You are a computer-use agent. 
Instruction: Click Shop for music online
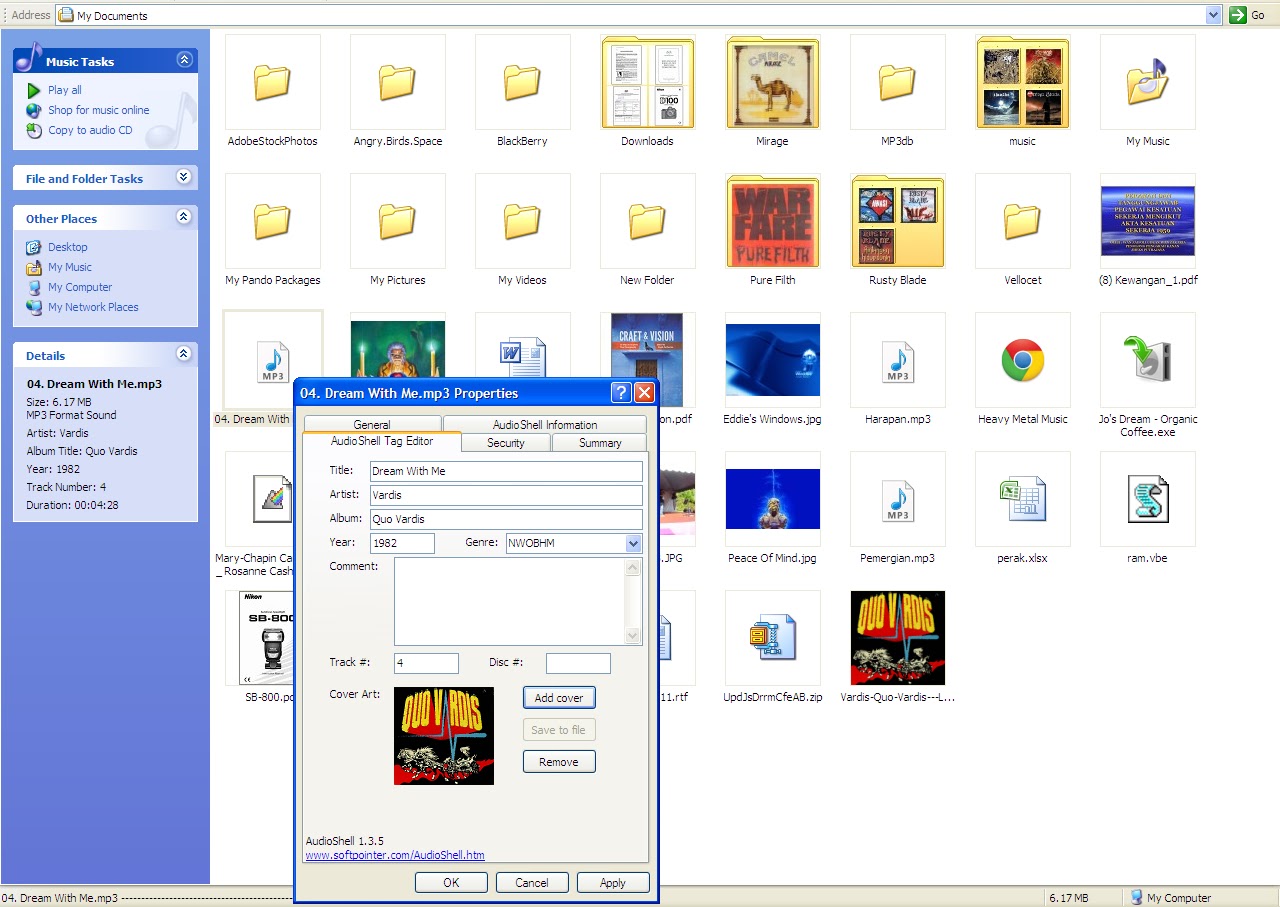coord(99,110)
